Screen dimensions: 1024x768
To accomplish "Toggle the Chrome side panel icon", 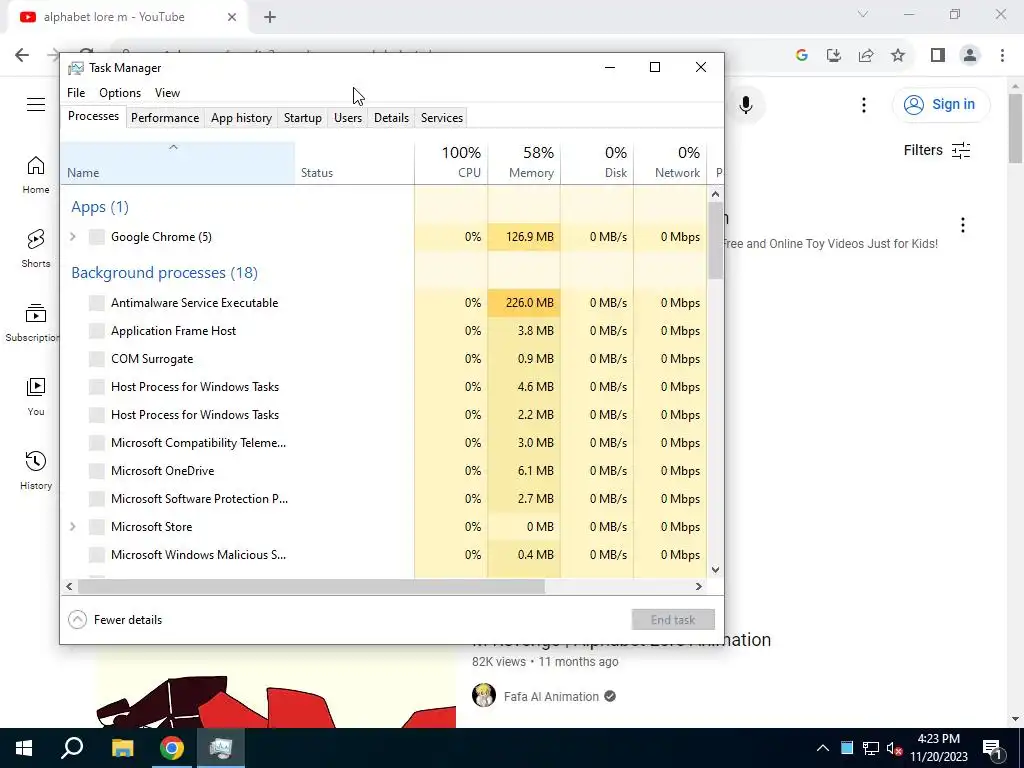I will pyautogui.click(x=938, y=55).
